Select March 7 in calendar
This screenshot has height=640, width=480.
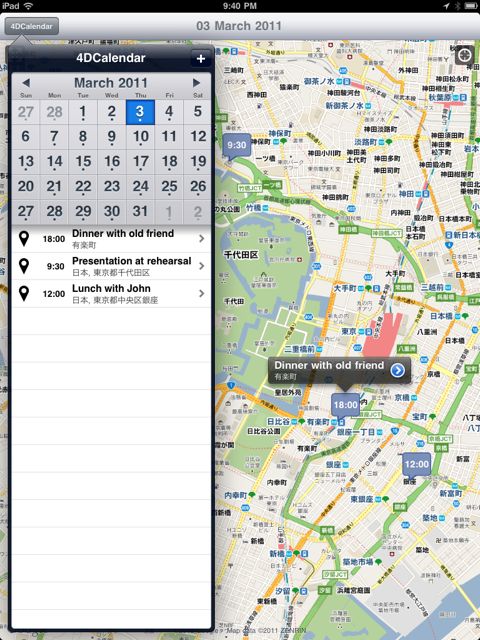(x=54, y=137)
